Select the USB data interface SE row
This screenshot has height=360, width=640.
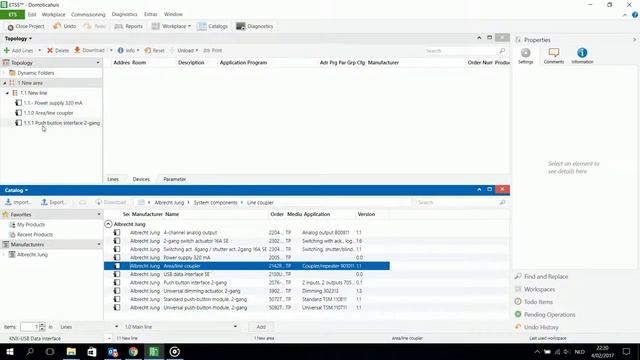tap(247, 274)
